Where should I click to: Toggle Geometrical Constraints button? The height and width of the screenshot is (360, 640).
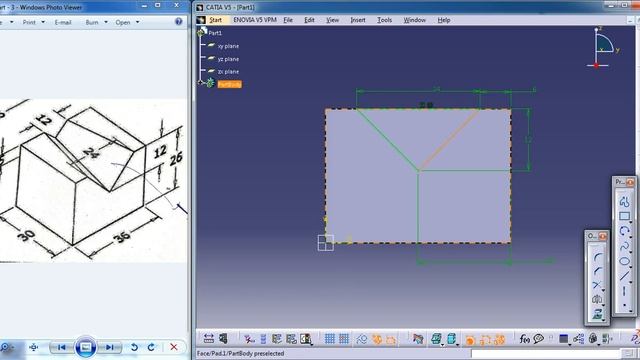377,339
